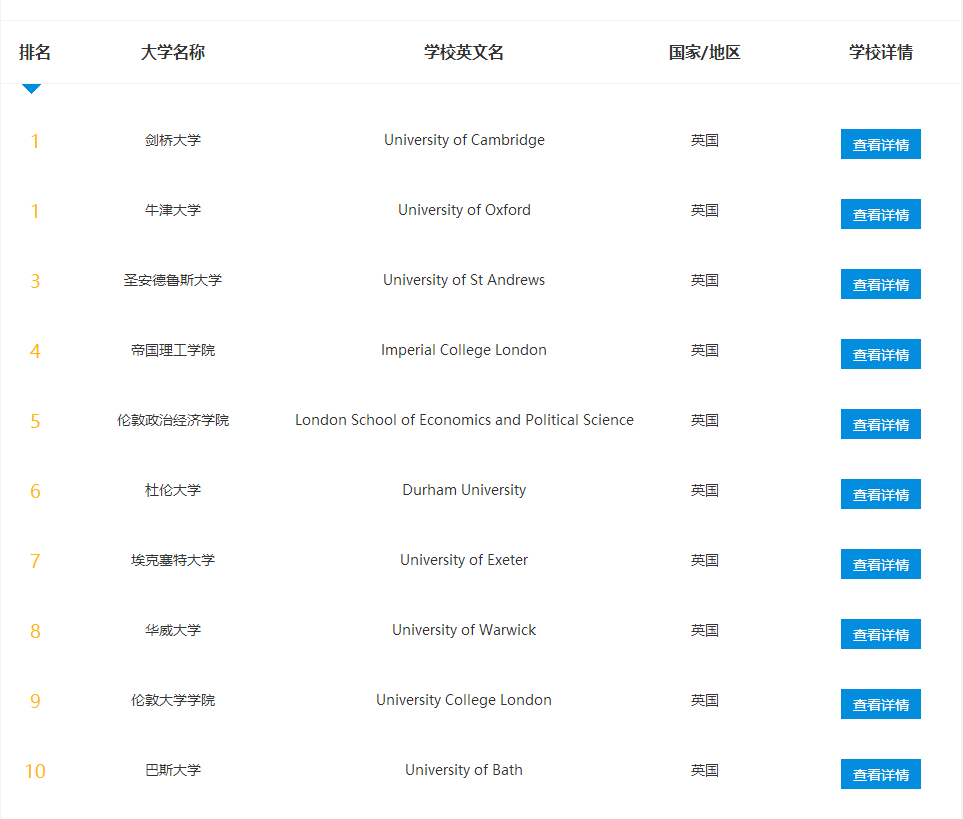Screen dimensions: 963x819
Task: Click 英国 in the University of Warwick row
Action: [704, 631]
